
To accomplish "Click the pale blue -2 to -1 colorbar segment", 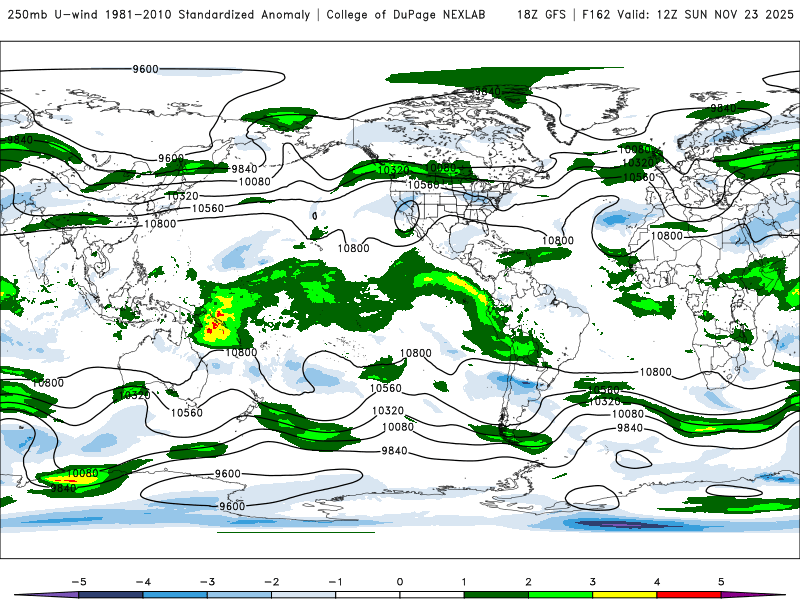I will point(304,595).
